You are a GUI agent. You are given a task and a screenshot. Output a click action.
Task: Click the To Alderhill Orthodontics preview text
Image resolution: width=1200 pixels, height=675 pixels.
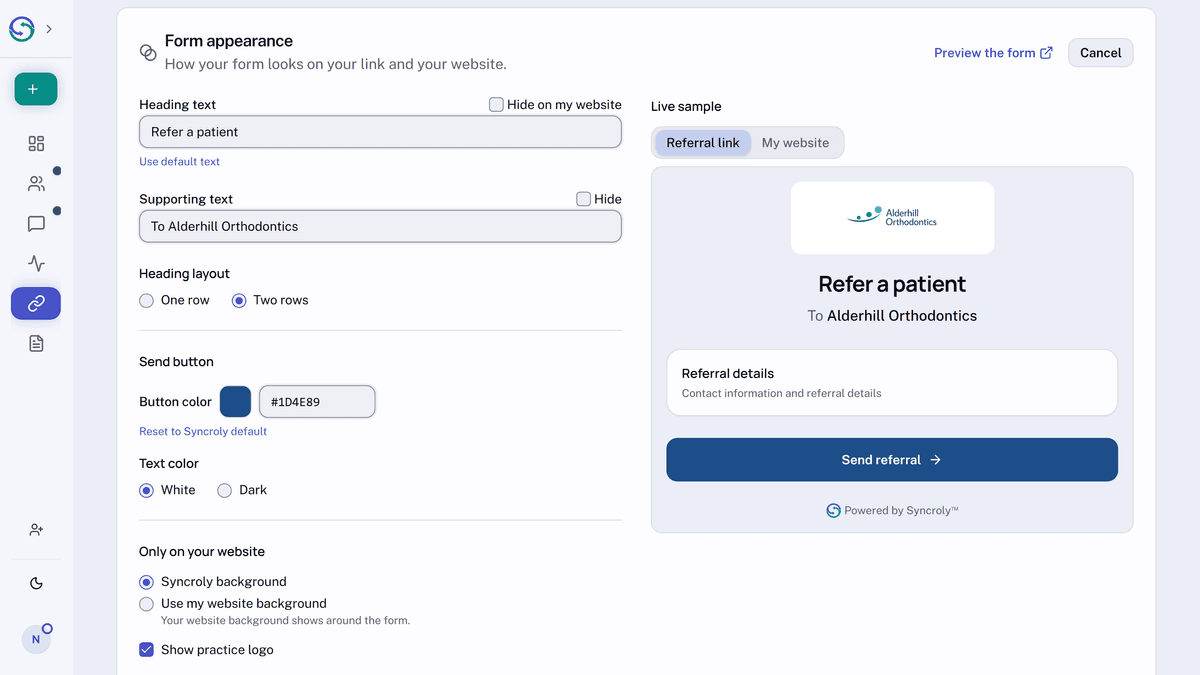[892, 316]
